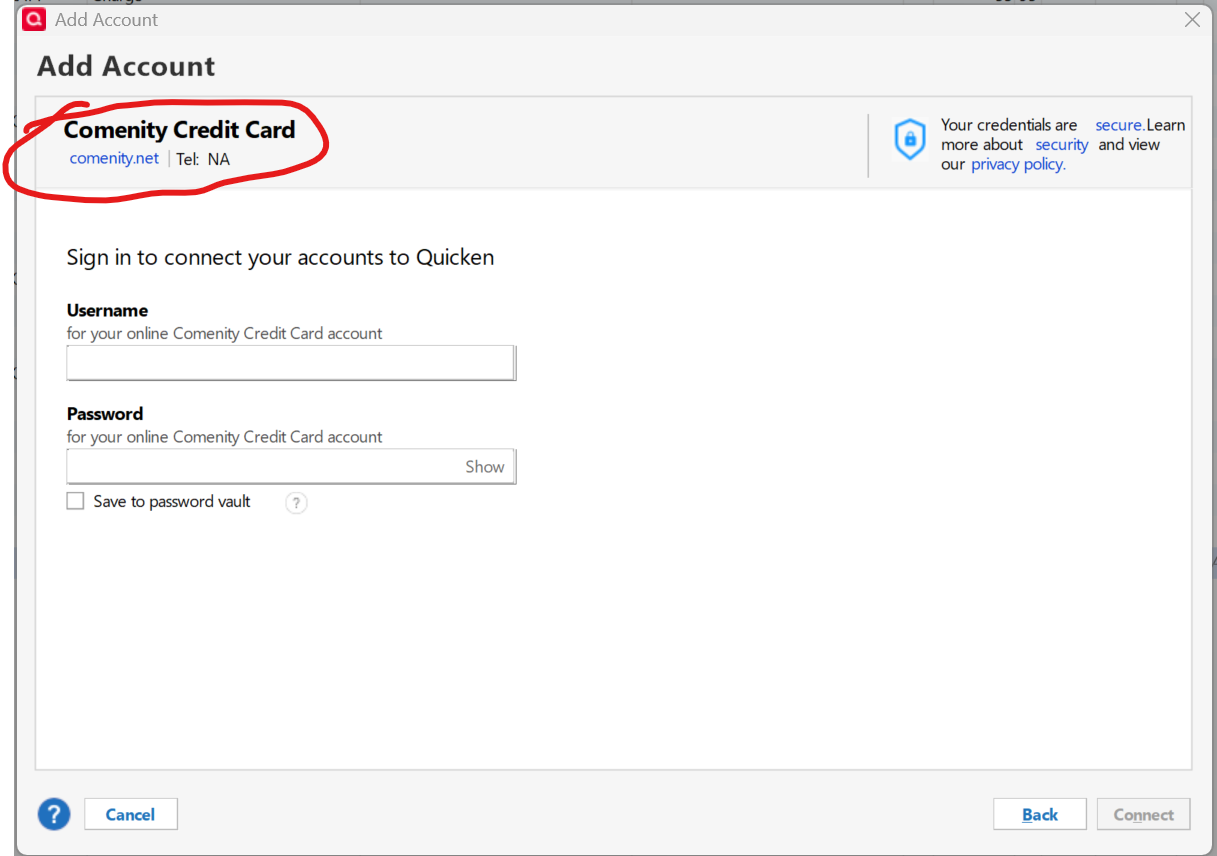The height and width of the screenshot is (856, 1217).
Task: Open the comenity.net link
Action: coord(114,158)
